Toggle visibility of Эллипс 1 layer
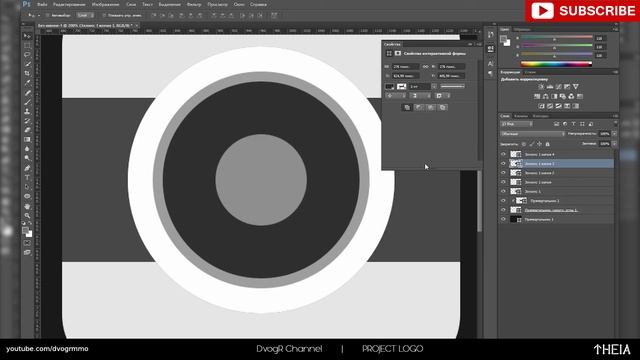This screenshot has height=360, width=640. (503, 191)
